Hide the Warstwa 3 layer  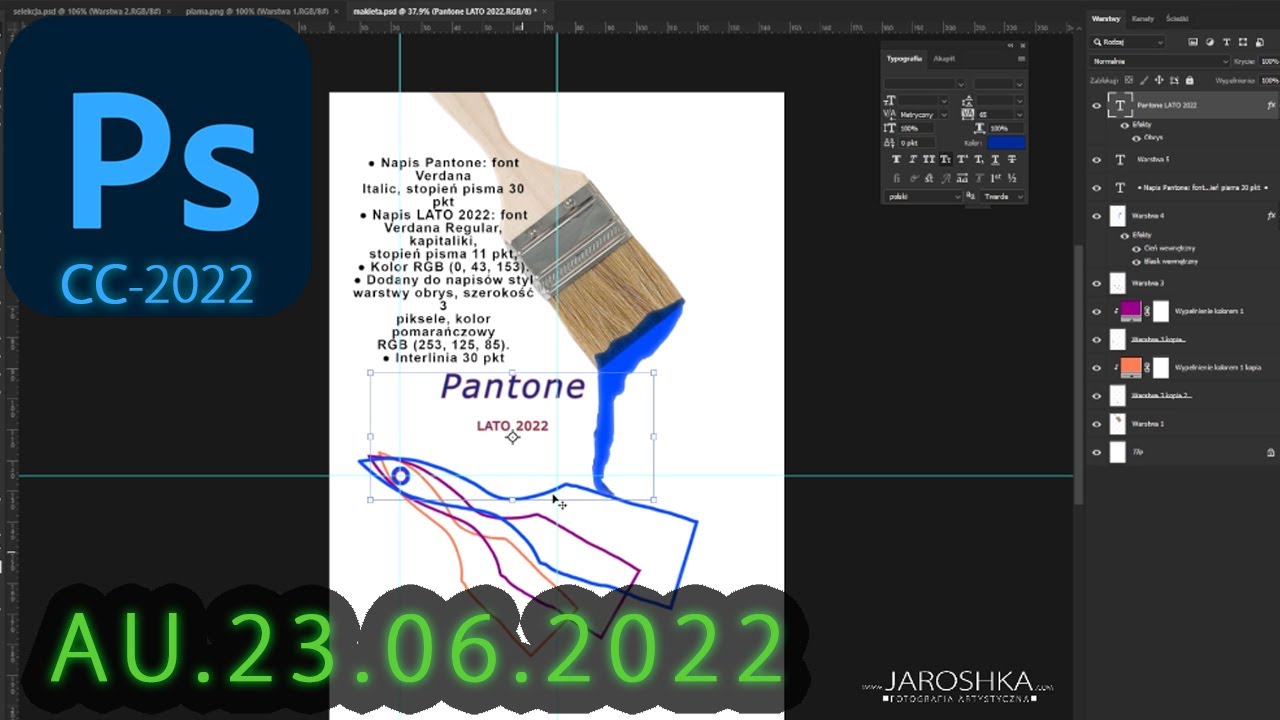click(x=1097, y=283)
